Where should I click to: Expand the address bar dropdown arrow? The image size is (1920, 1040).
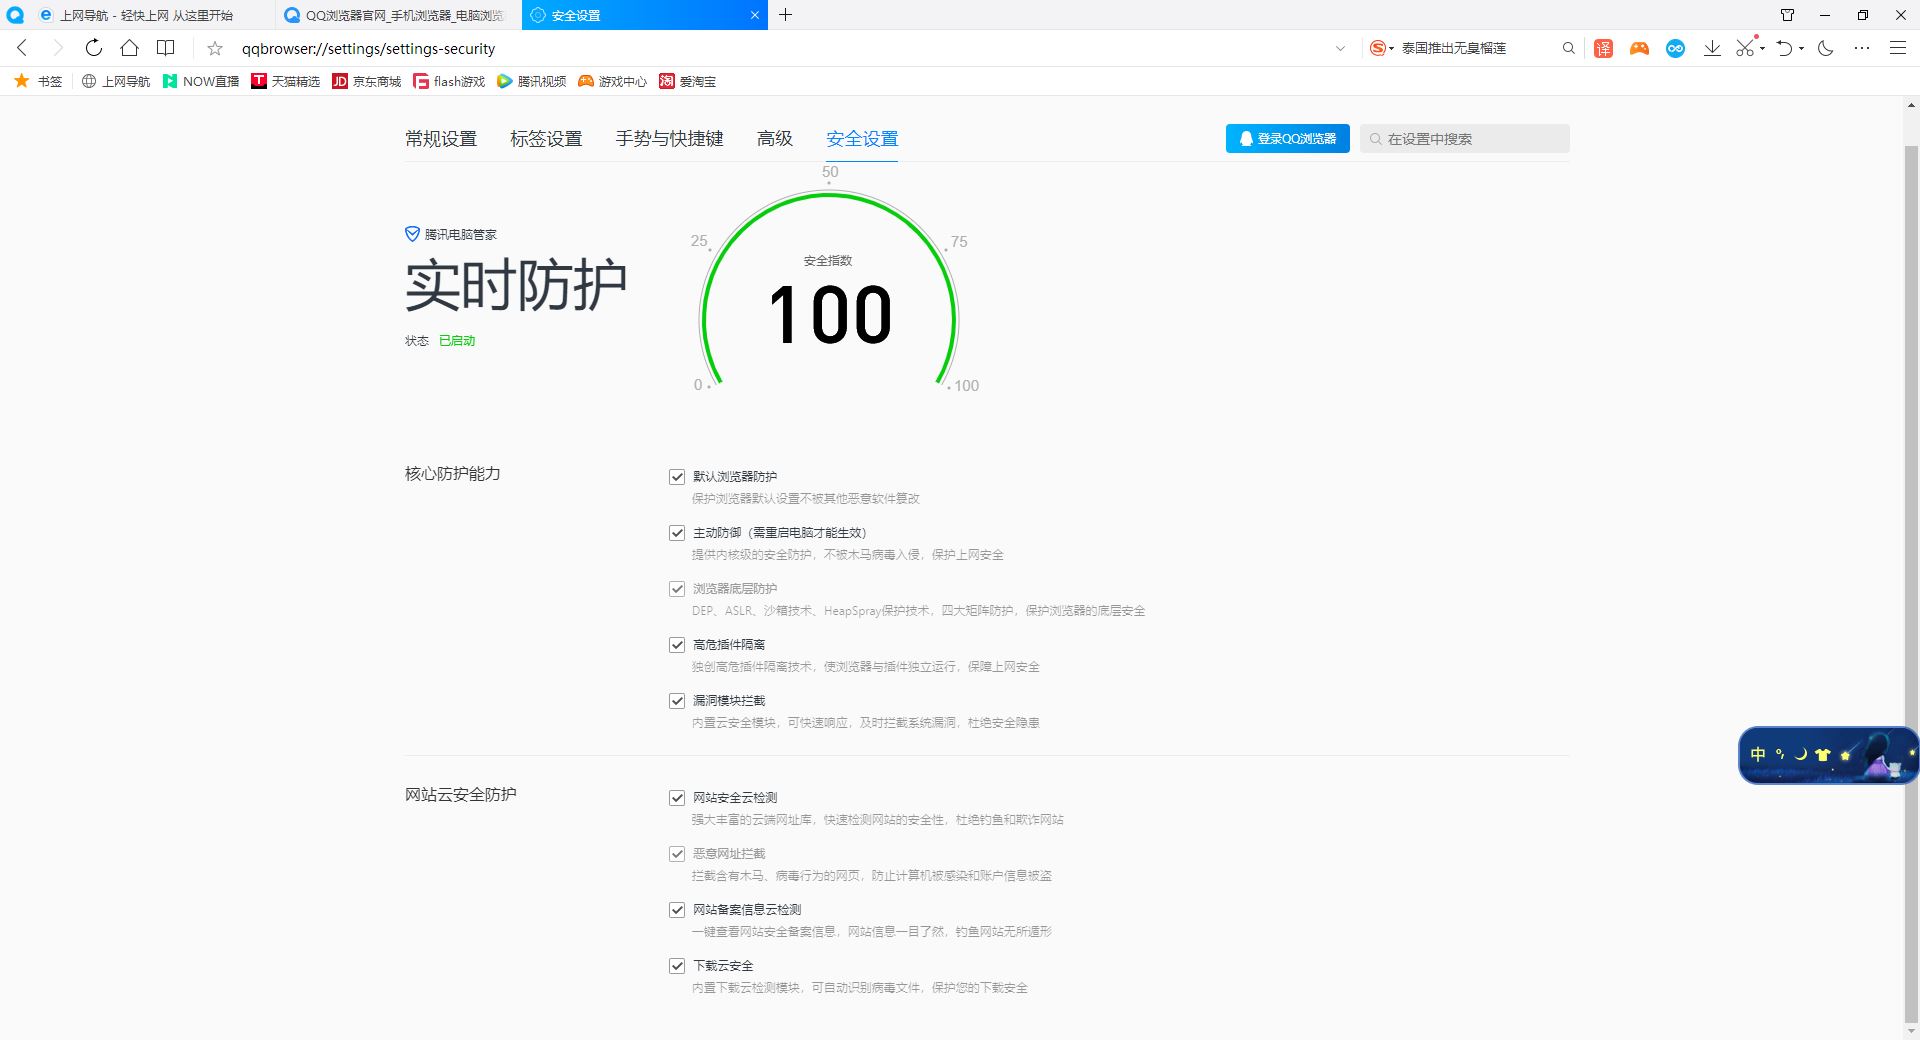pos(1340,48)
